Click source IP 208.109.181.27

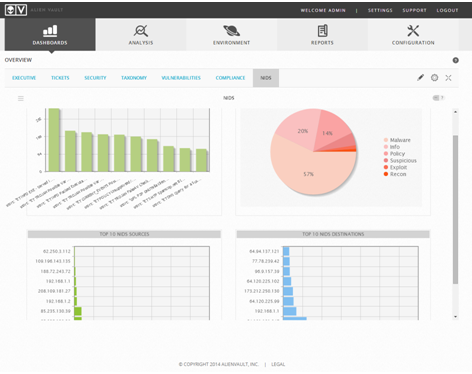pos(54,291)
